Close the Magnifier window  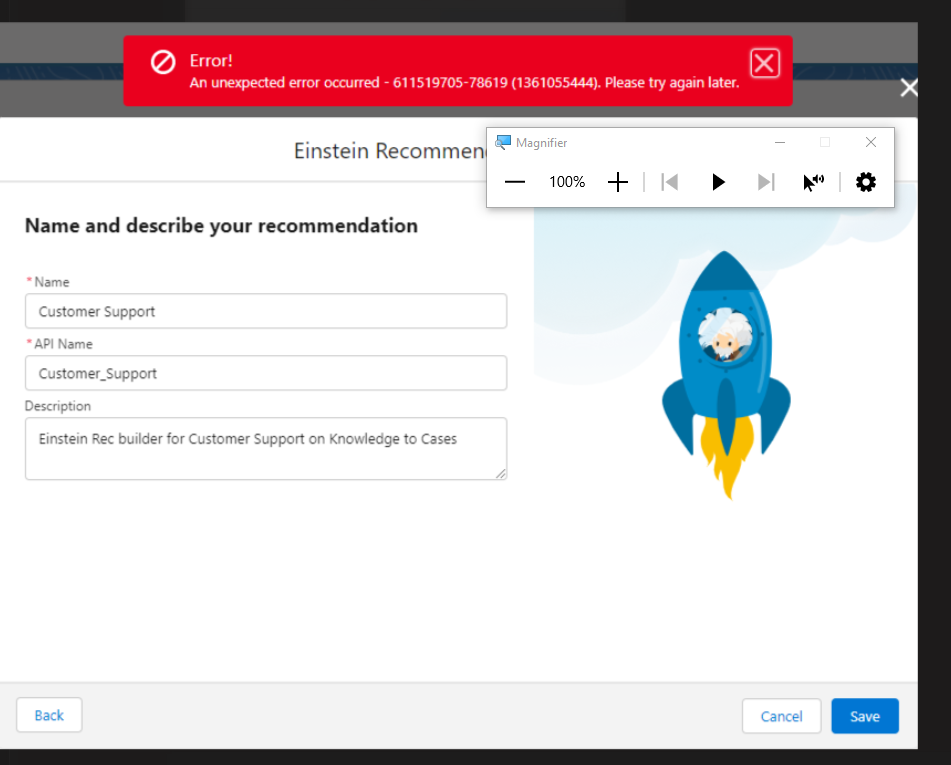pos(870,143)
